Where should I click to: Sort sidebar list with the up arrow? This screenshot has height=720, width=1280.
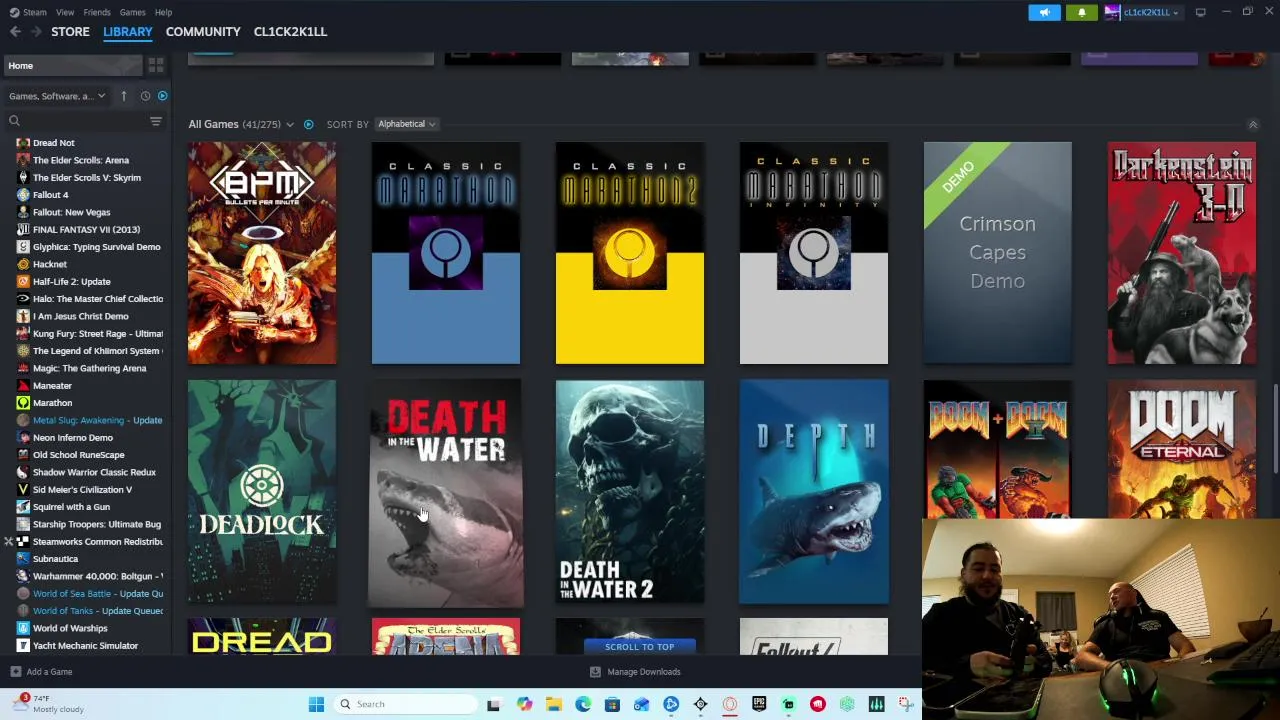click(x=124, y=96)
